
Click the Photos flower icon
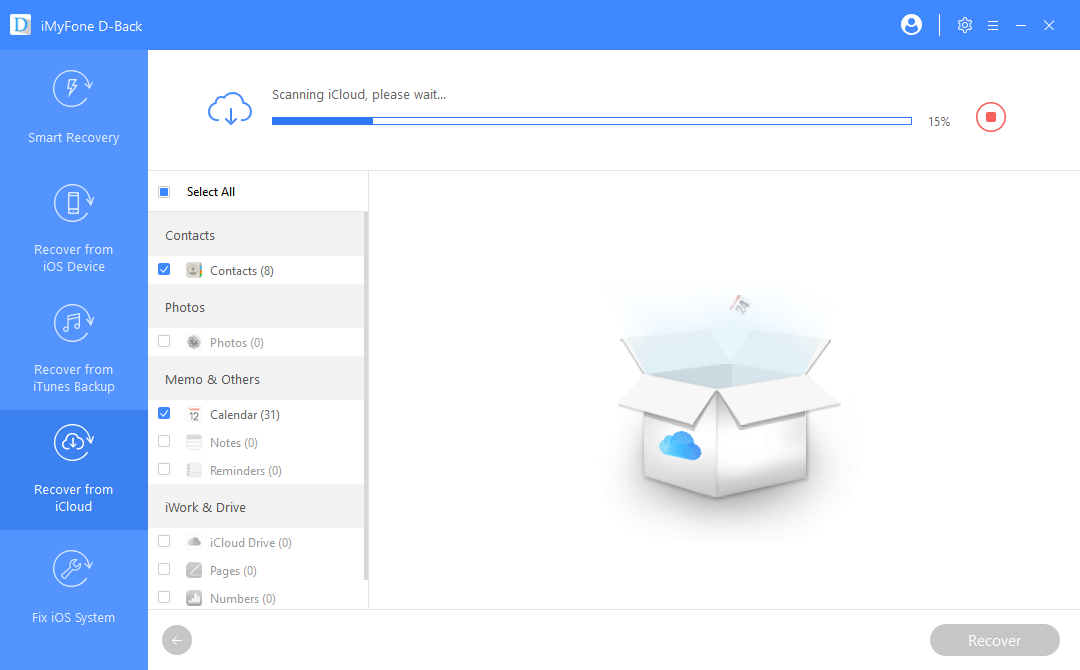(x=194, y=342)
